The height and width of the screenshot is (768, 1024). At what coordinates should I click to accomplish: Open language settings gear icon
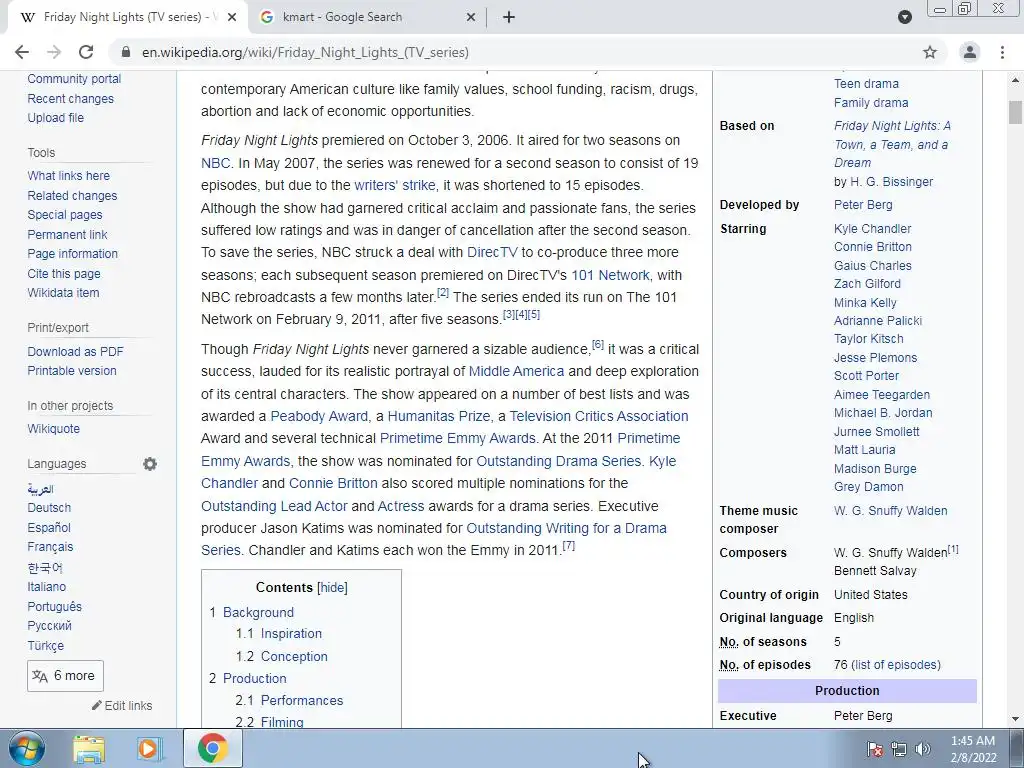pos(150,464)
